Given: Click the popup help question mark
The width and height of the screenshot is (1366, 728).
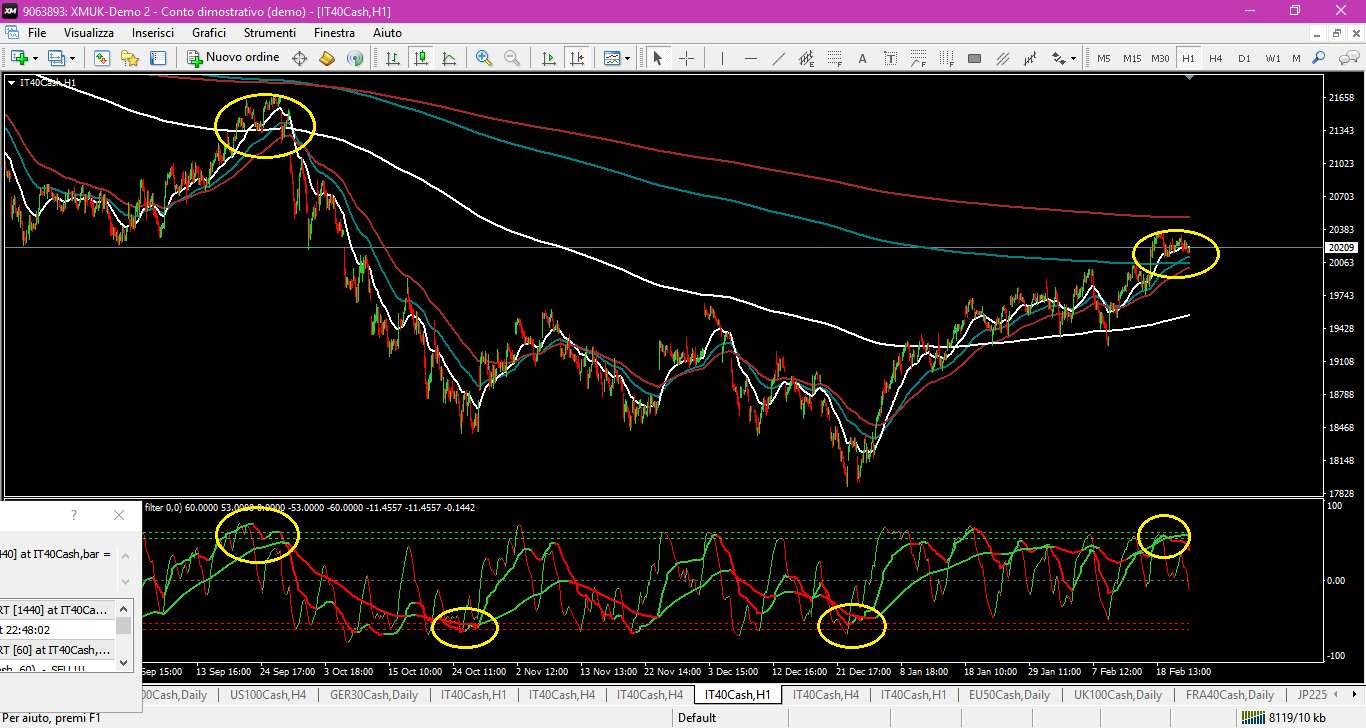Looking at the screenshot, I should 73,515.
